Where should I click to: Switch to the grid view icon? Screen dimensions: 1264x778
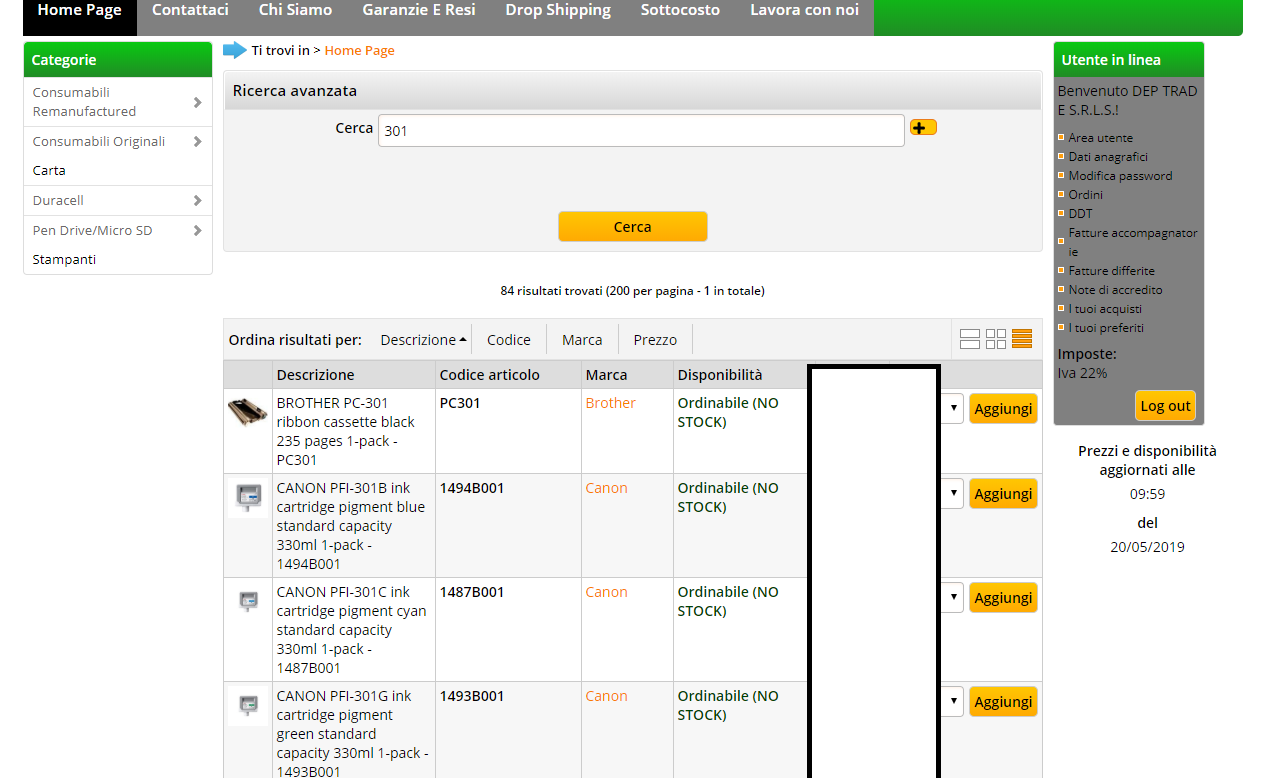995,339
